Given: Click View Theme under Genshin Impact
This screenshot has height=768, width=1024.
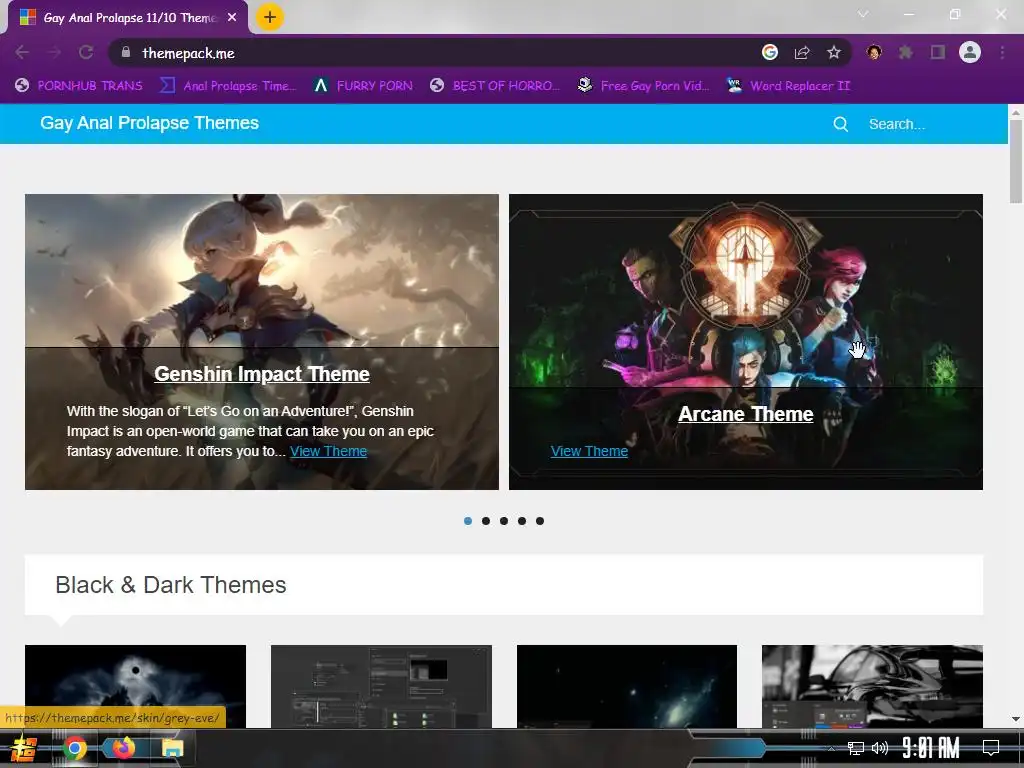Looking at the screenshot, I should (328, 451).
